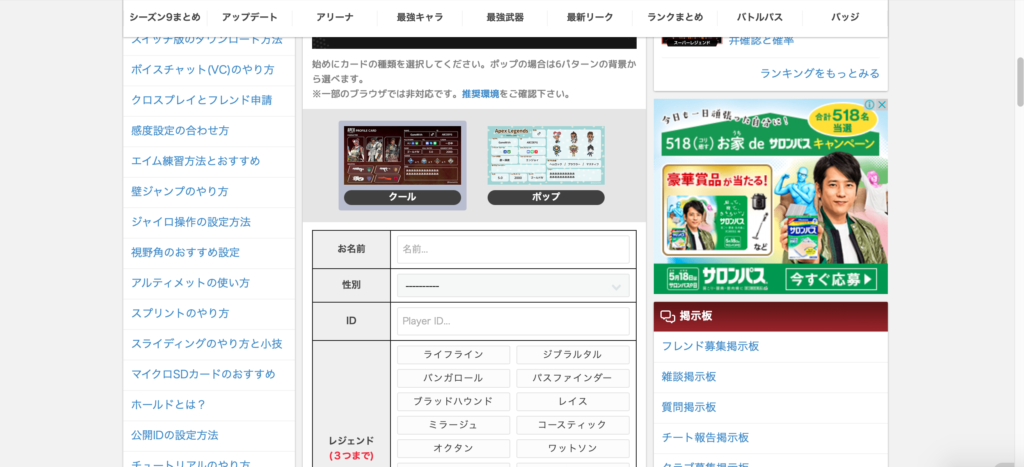1024x467 pixels.
Task: Toggle the パスファインダー legend option
Action: [x=573, y=378]
